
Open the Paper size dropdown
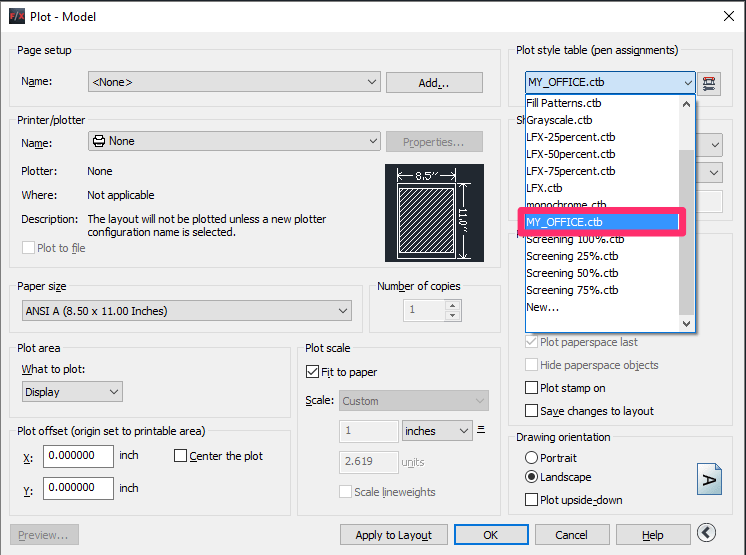[186, 311]
